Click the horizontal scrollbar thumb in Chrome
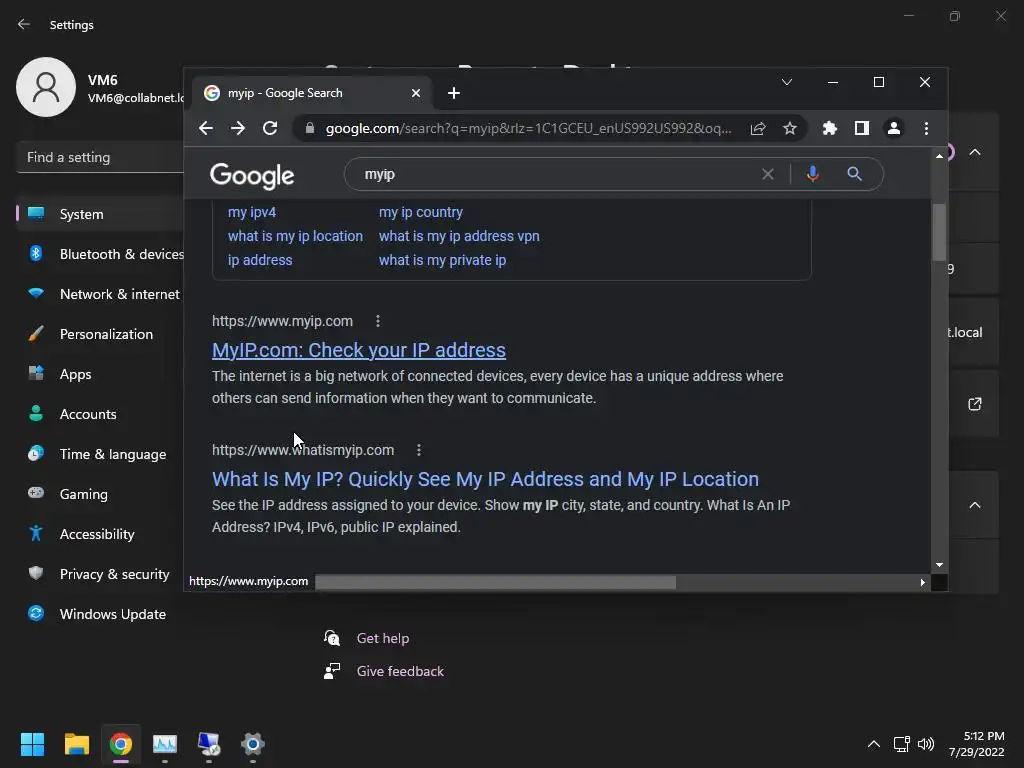The image size is (1024, 768). tap(496, 582)
